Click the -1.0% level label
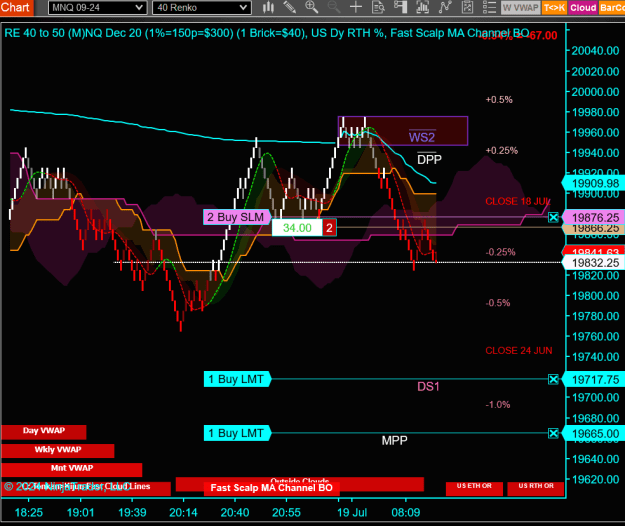The width and height of the screenshot is (625, 526). click(x=498, y=404)
